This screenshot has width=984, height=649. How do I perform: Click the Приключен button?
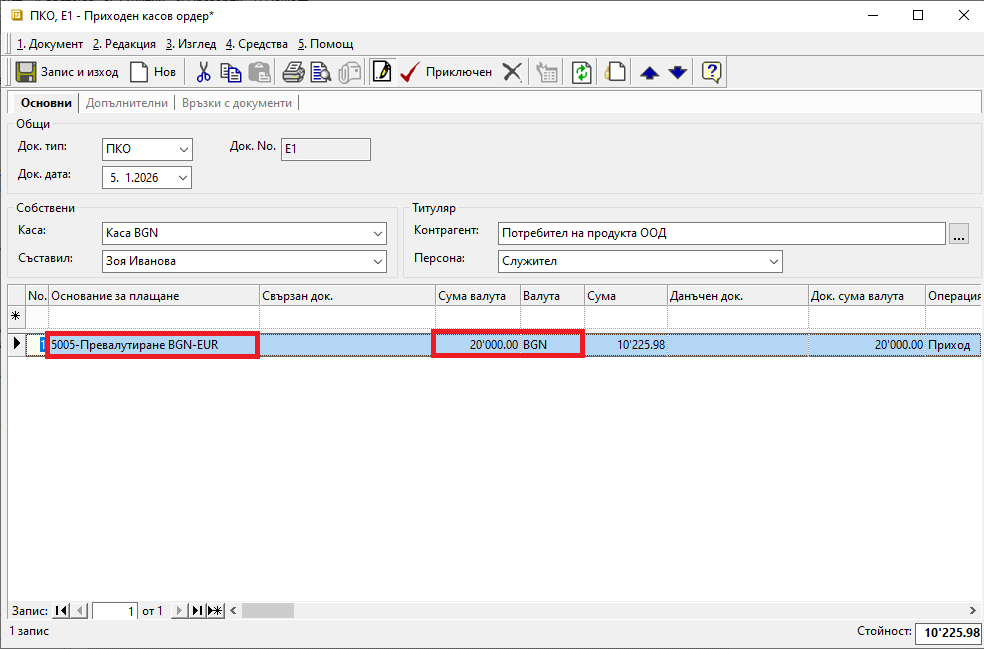(446, 72)
